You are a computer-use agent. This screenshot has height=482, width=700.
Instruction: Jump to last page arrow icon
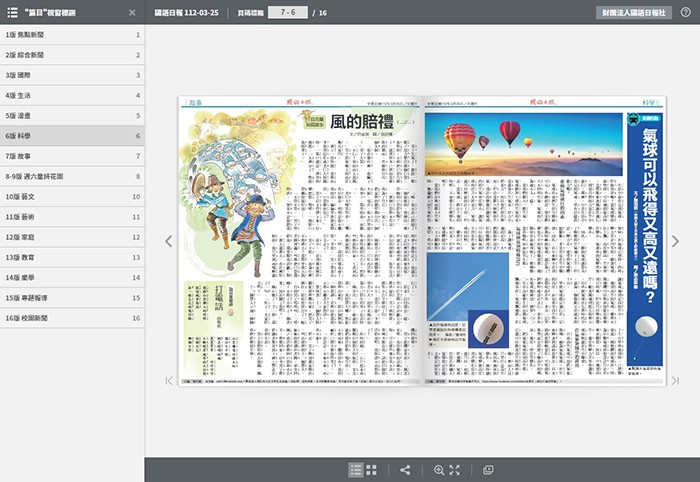pyautogui.click(x=675, y=380)
